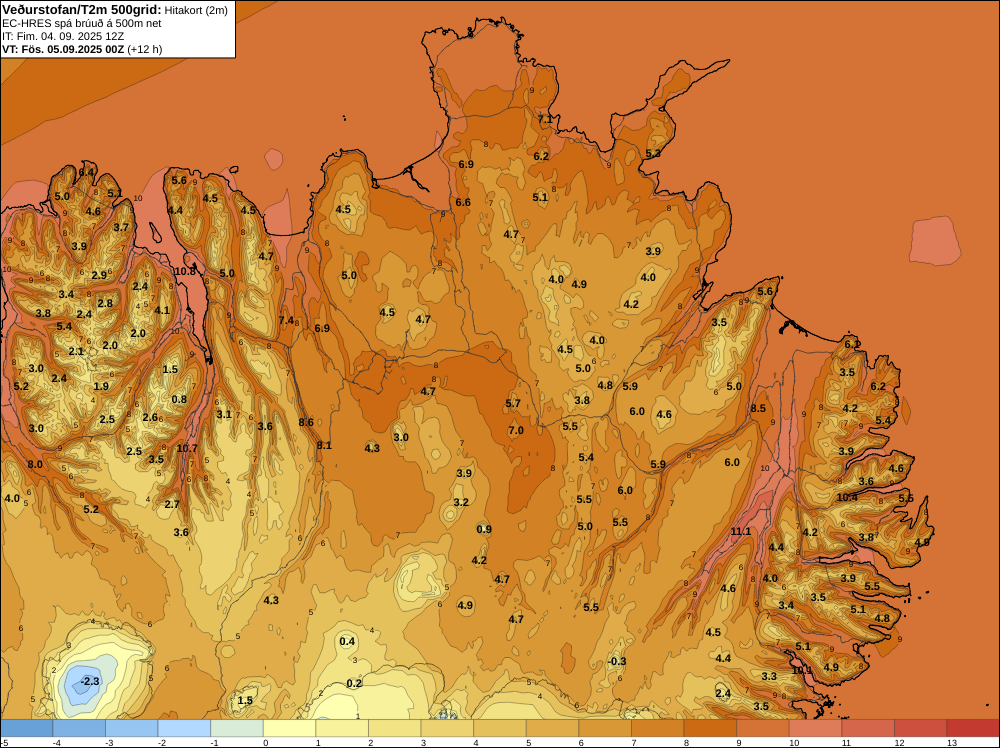The width and height of the screenshot is (1000, 748).
Task: Click the 3.2 temperature value
Action: (x=461, y=502)
